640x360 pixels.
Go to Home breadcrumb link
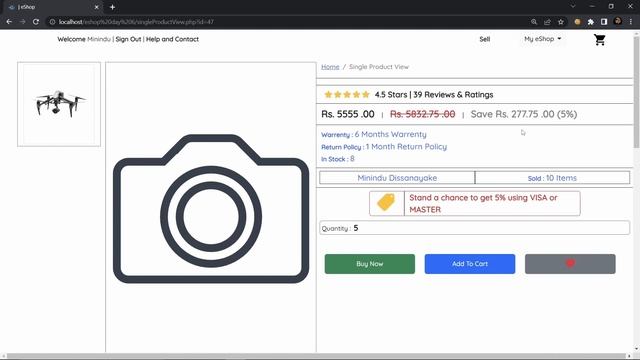(330, 67)
